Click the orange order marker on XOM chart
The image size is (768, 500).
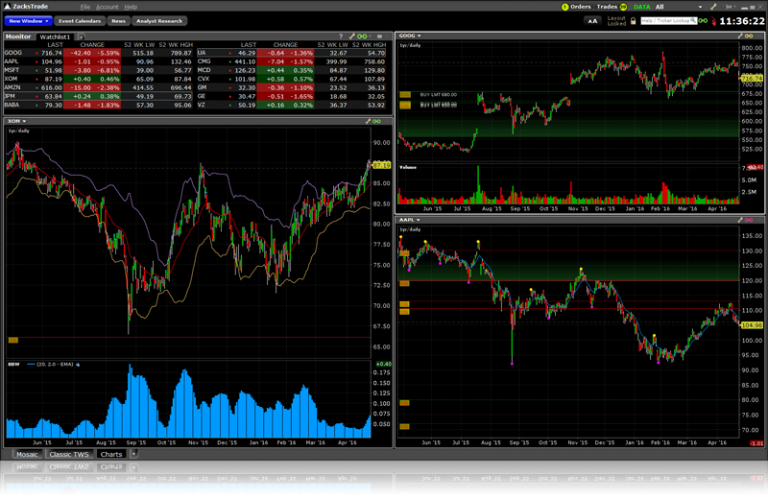[13, 340]
